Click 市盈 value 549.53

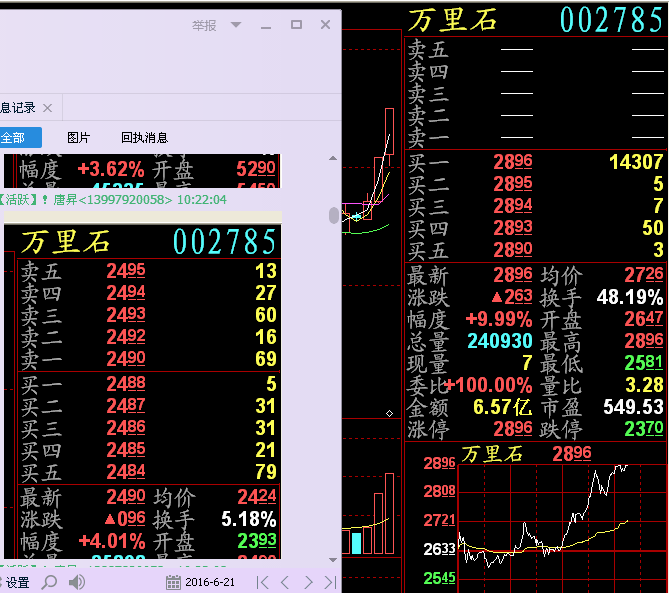pyautogui.click(x=633, y=407)
